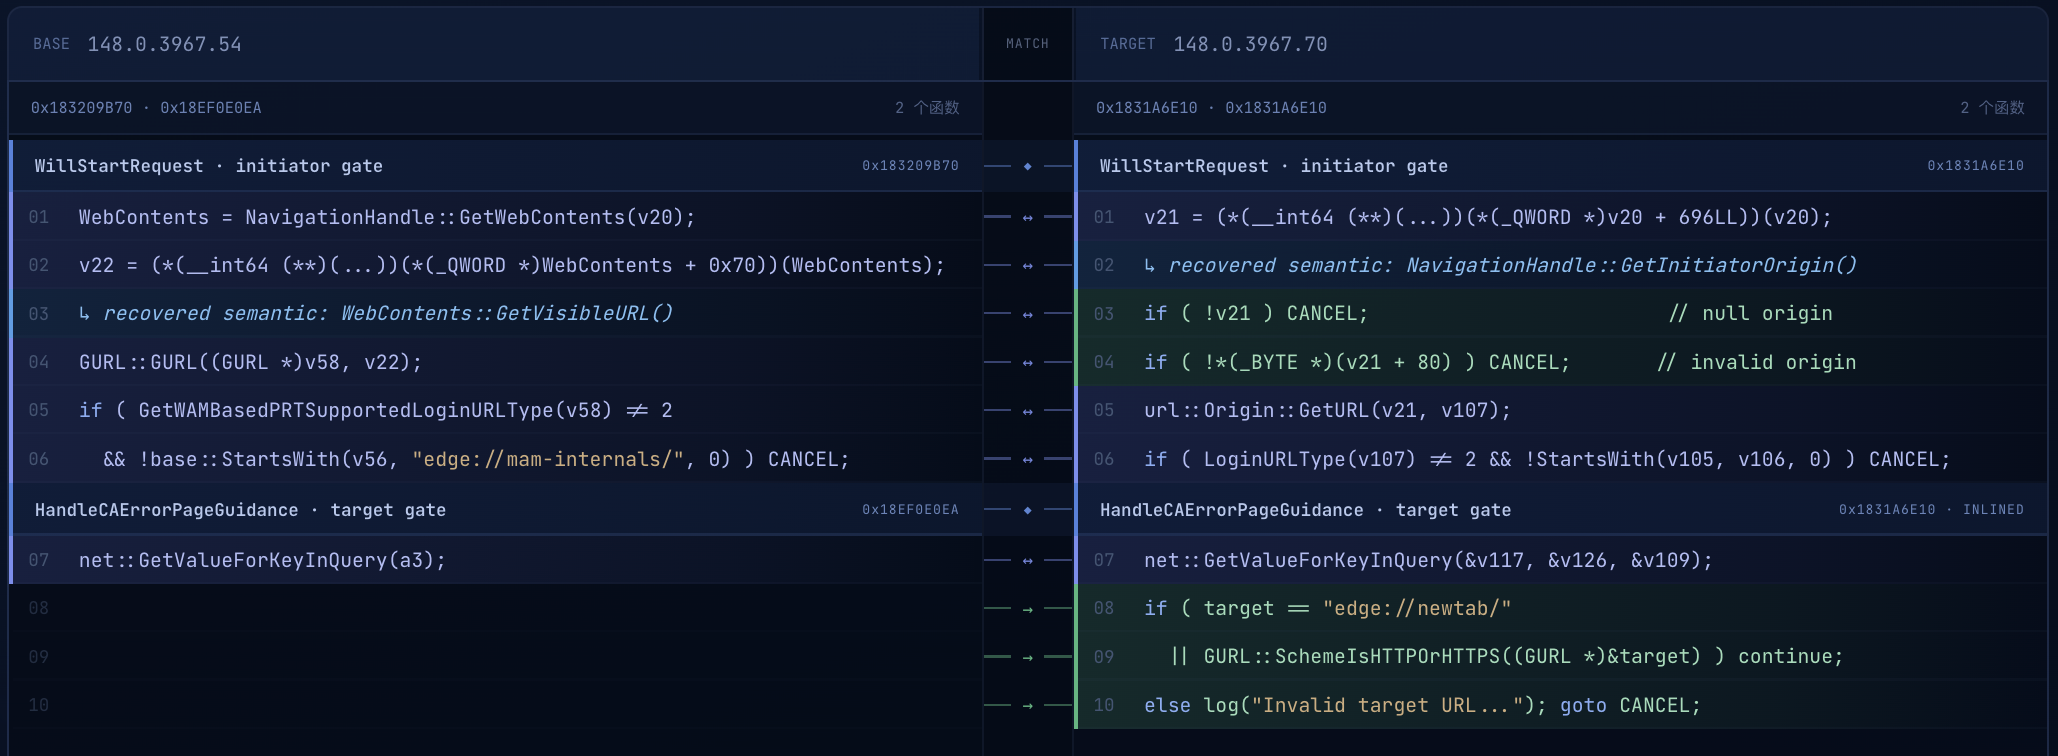Click the match arrow on row 02

1027,266
